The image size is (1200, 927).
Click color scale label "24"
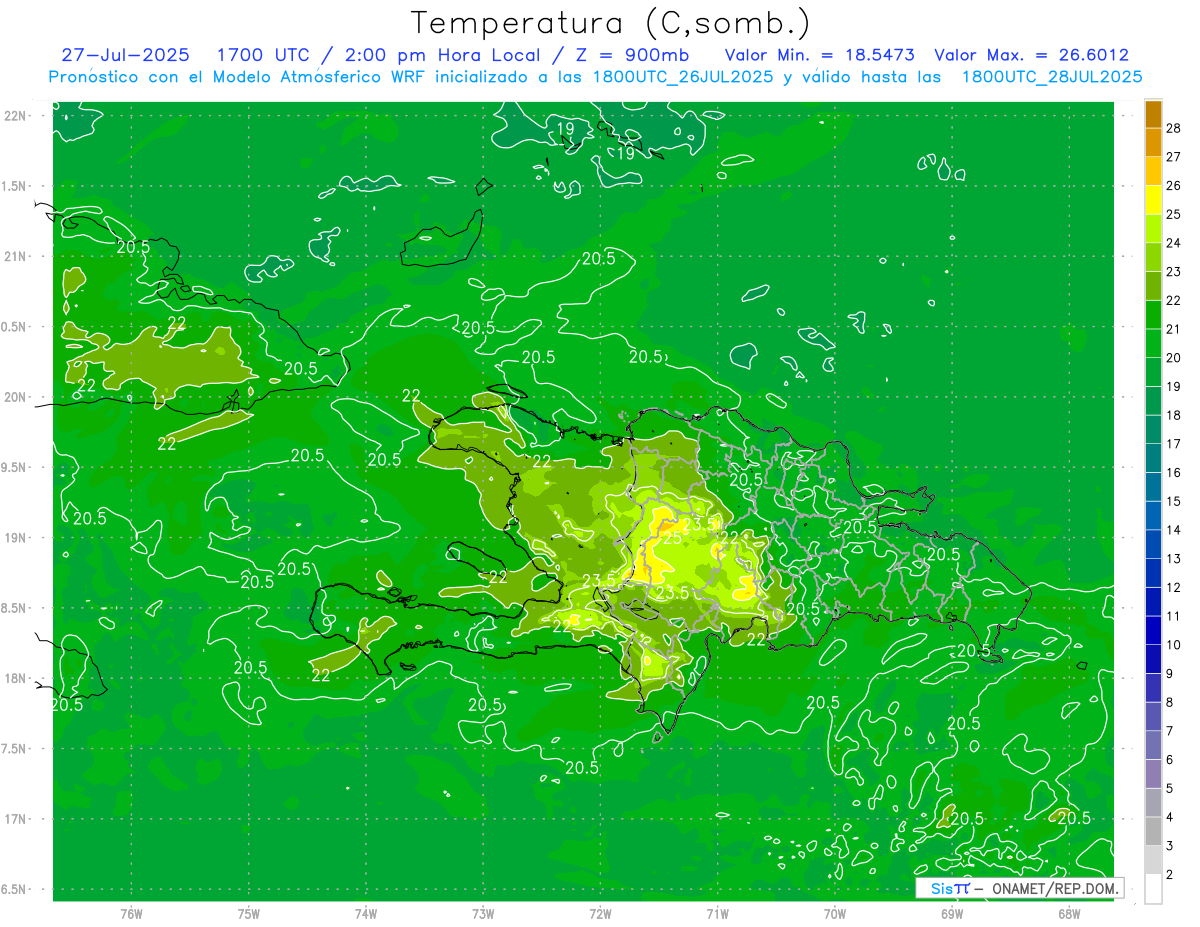(x=1174, y=243)
